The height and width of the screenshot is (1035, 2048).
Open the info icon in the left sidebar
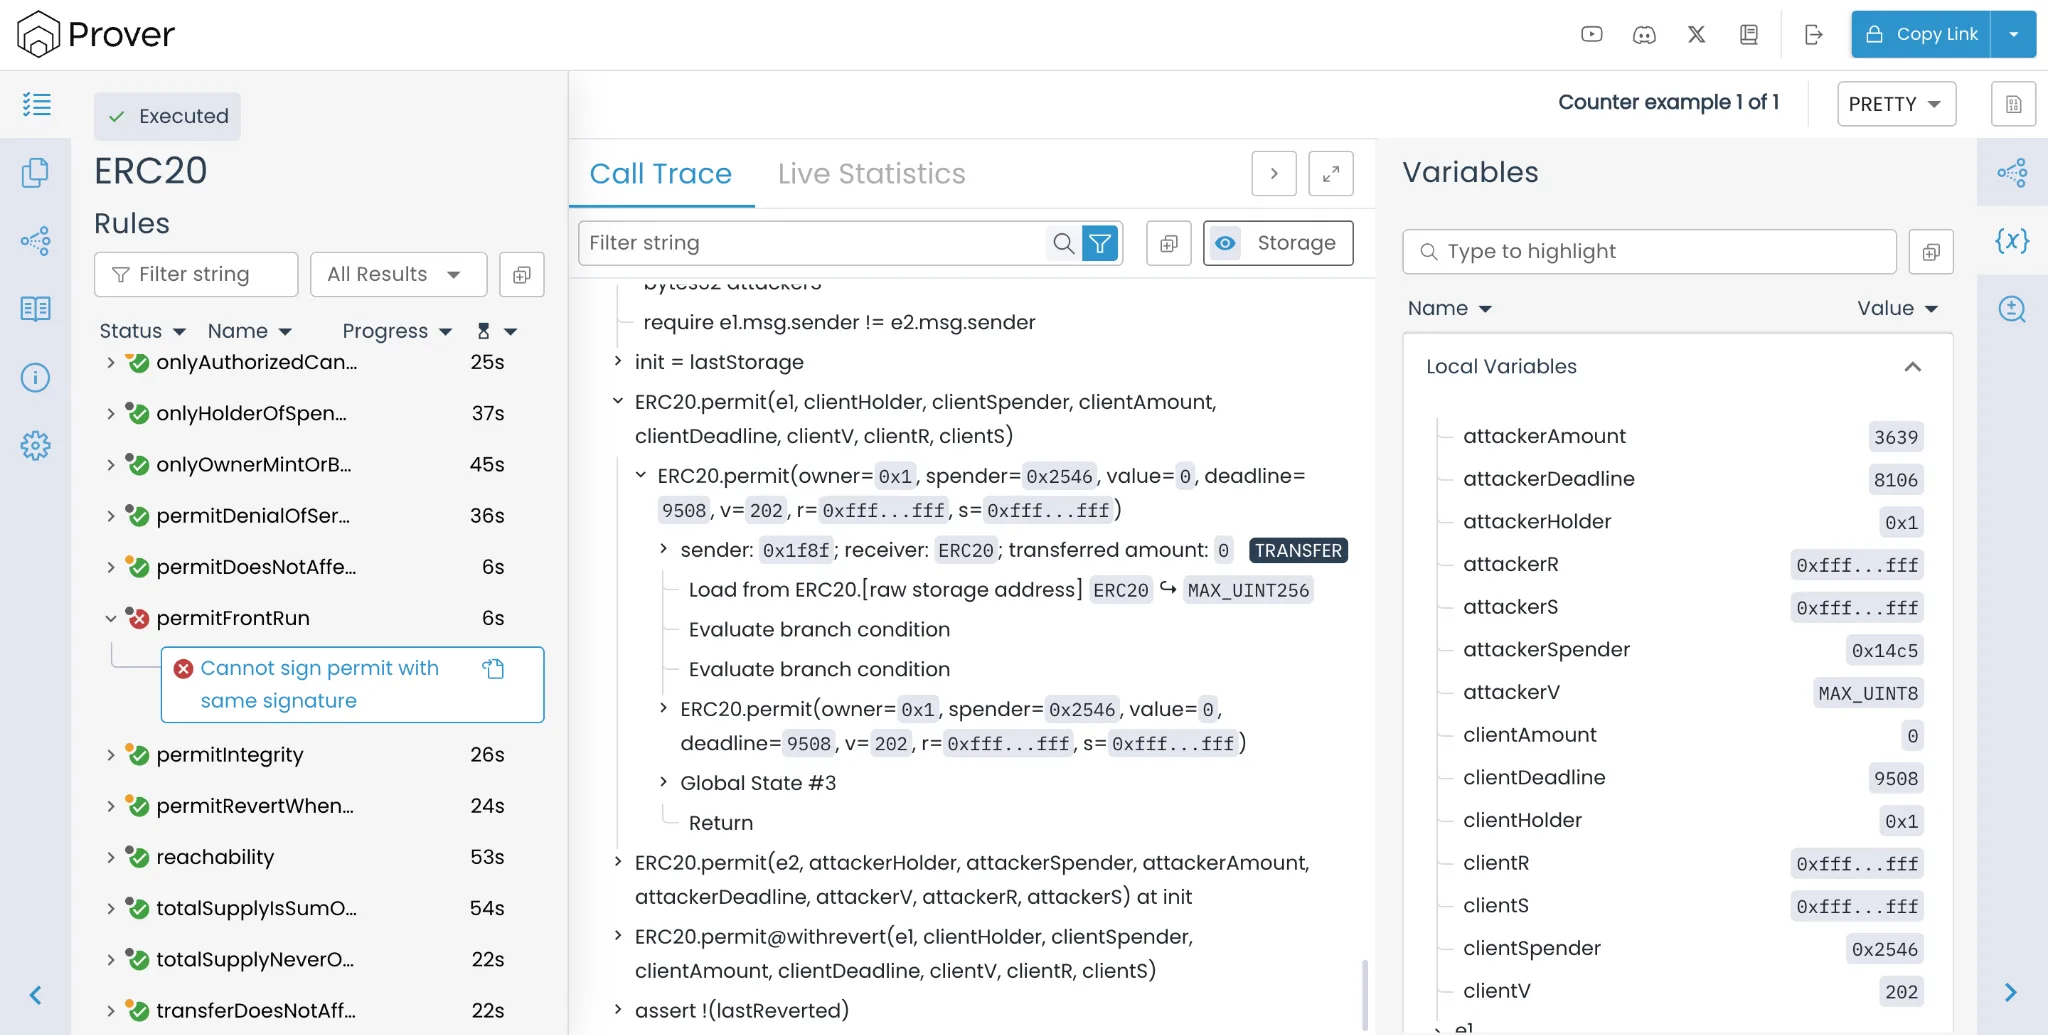pyautogui.click(x=35, y=378)
